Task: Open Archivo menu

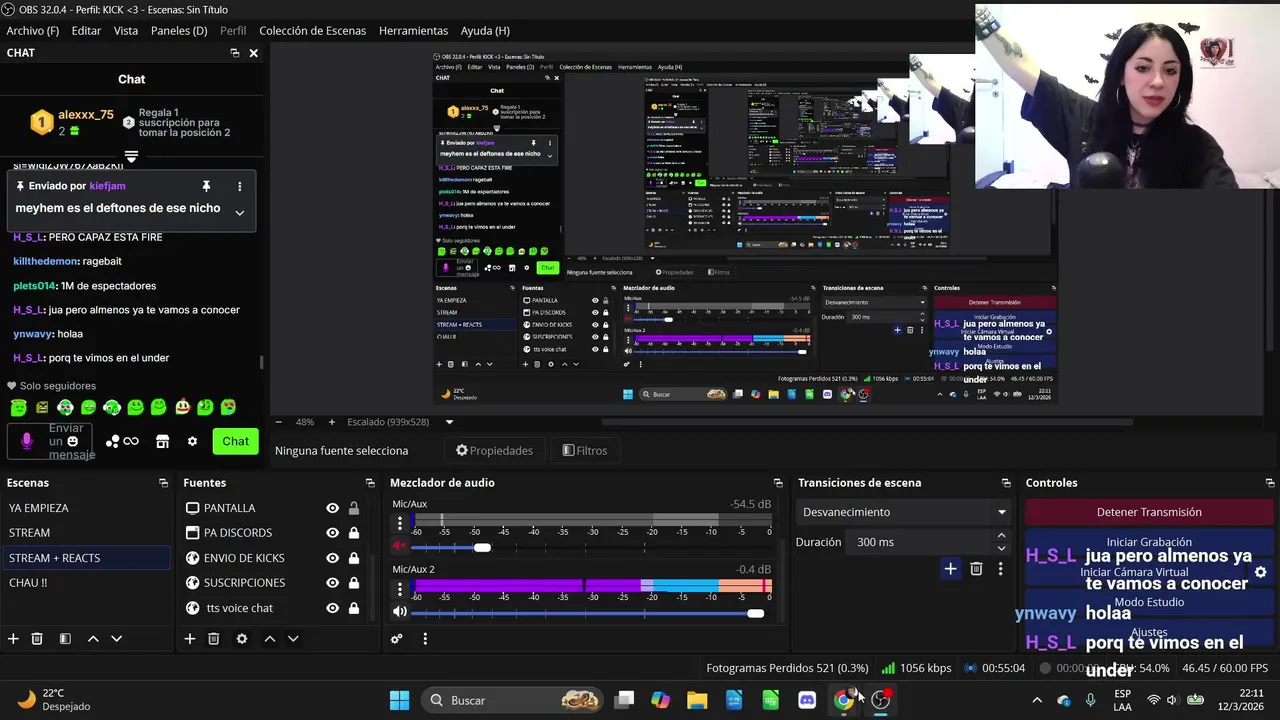Action: [33, 31]
